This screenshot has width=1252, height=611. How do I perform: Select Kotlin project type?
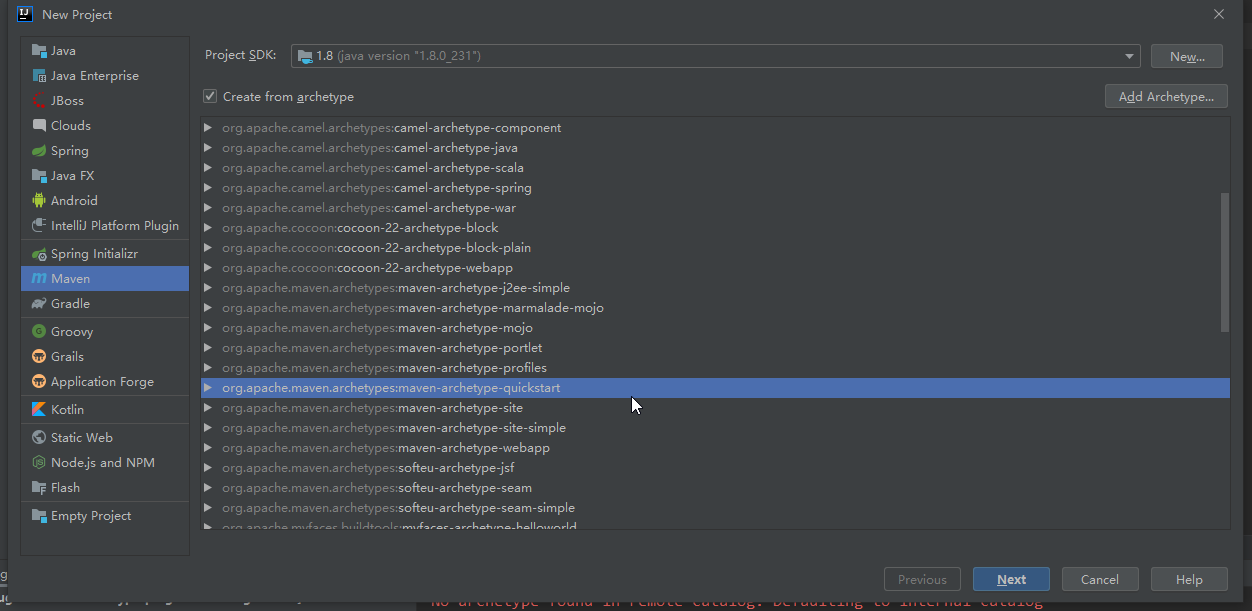pos(105,410)
